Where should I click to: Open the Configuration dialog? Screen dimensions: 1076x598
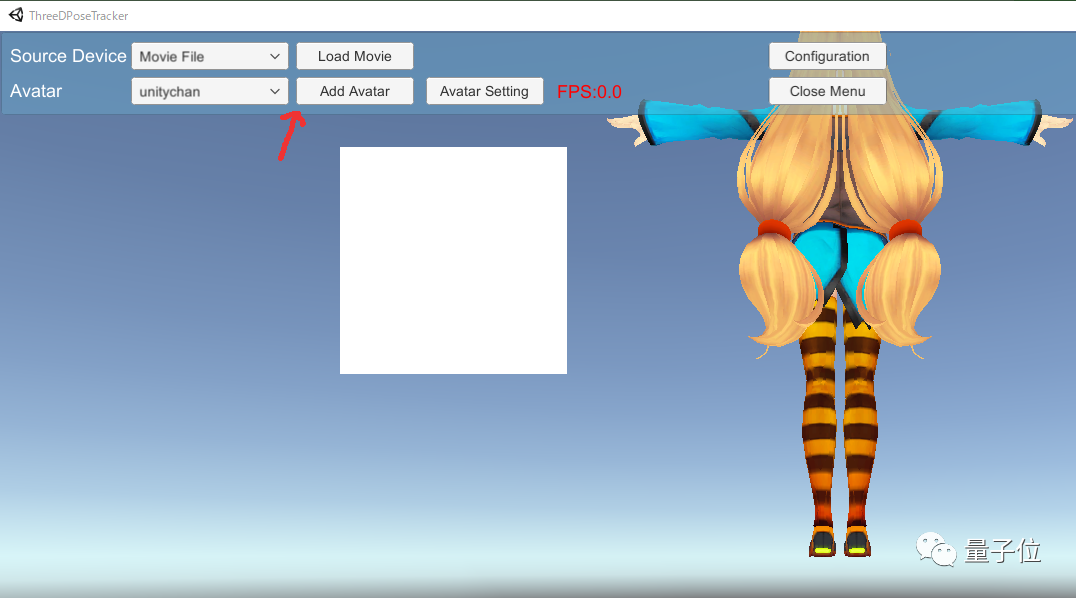[x=827, y=56]
